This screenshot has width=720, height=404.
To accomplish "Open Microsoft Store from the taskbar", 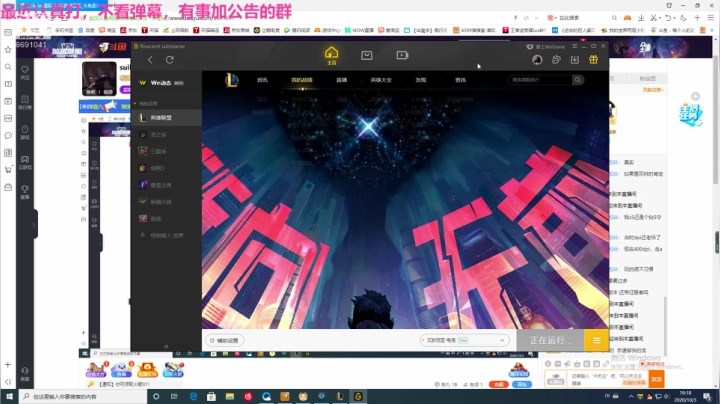I will pos(211,396).
